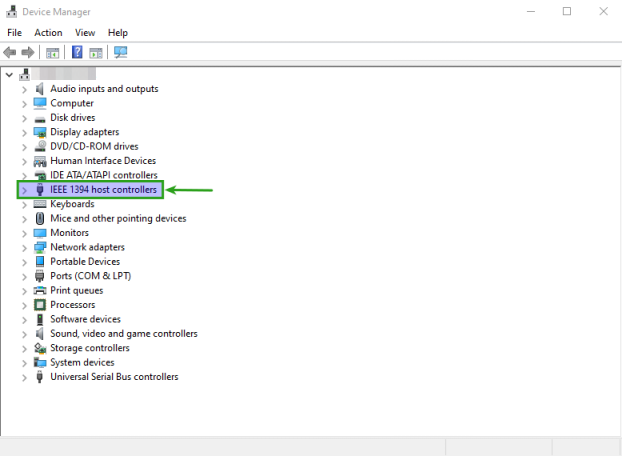Expand the DVD/CD-ROM drives category arrow
The width and height of the screenshot is (622, 456).
(24, 147)
